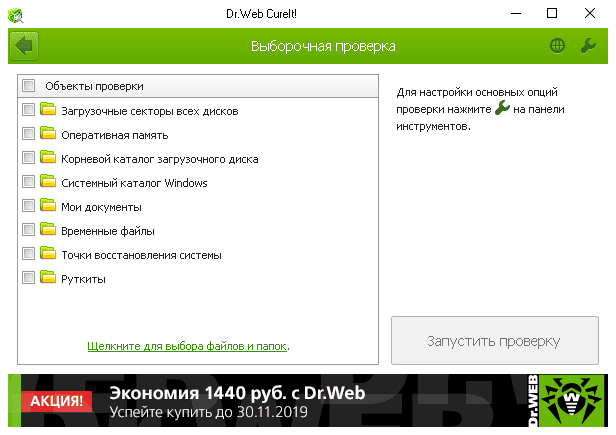Click folder icon next to Руткиты
This screenshot has height=435, width=616.
click(48, 277)
